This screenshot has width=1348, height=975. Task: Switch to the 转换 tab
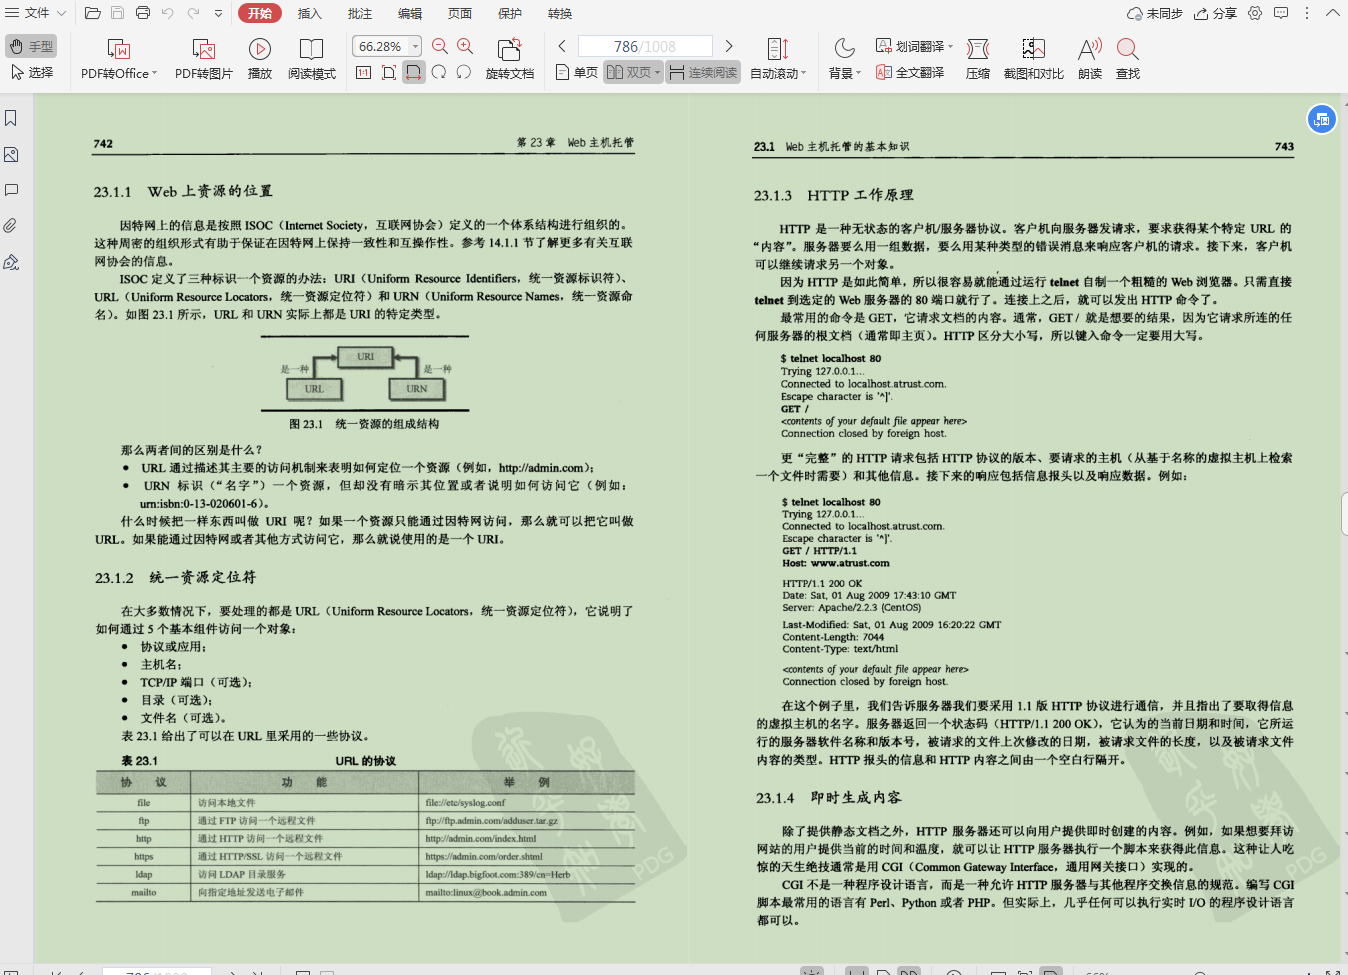pyautogui.click(x=560, y=13)
